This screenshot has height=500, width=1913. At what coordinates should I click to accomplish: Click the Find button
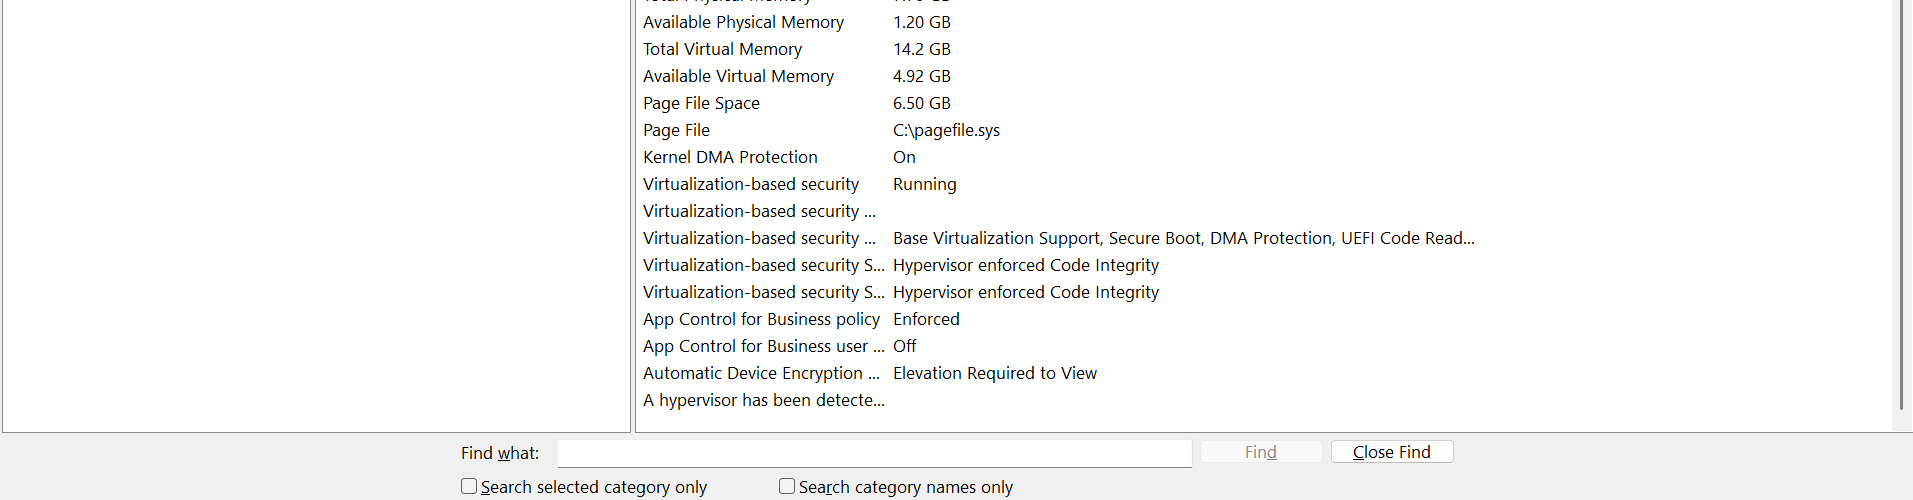pyautogui.click(x=1260, y=452)
